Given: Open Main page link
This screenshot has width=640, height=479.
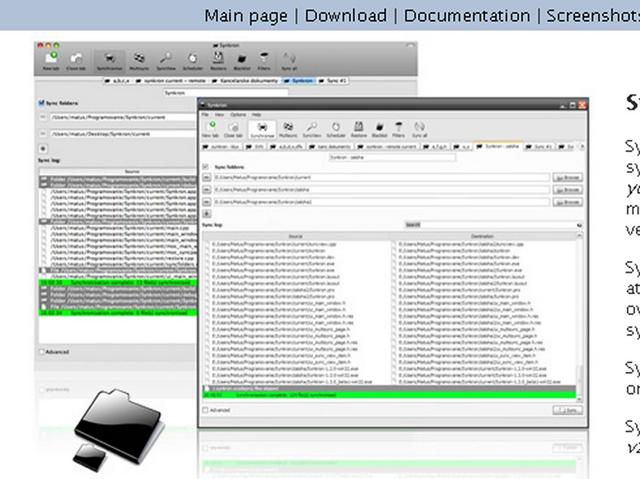Looking at the screenshot, I should 246,16.
